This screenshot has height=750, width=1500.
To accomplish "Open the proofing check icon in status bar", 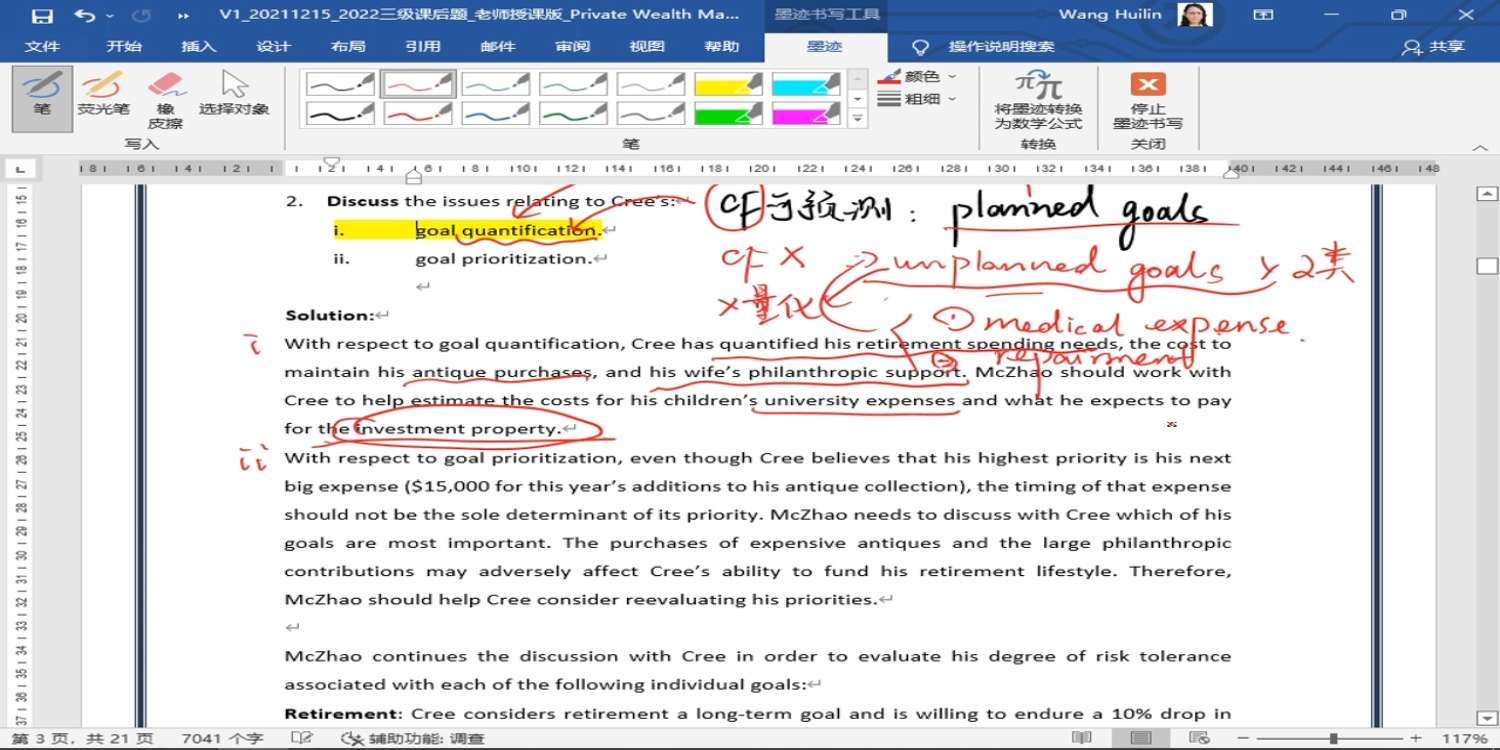I will [x=301, y=738].
